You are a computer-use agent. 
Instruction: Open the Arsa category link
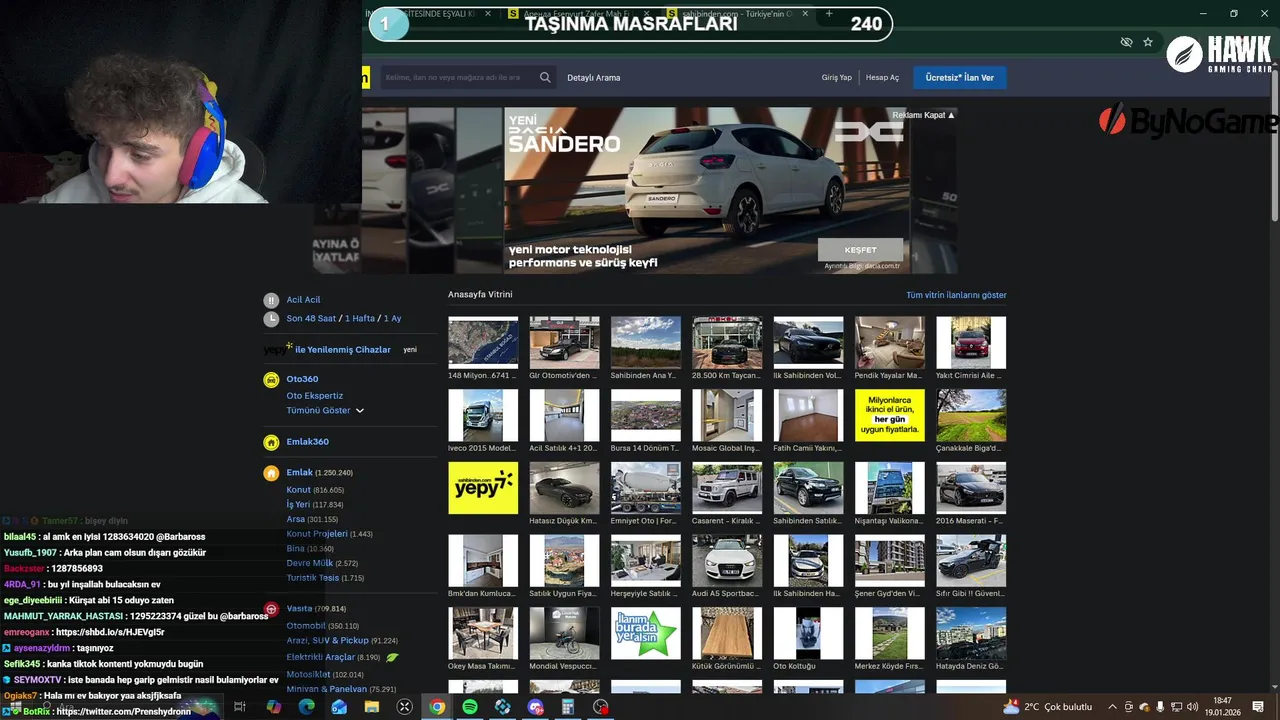[296, 519]
